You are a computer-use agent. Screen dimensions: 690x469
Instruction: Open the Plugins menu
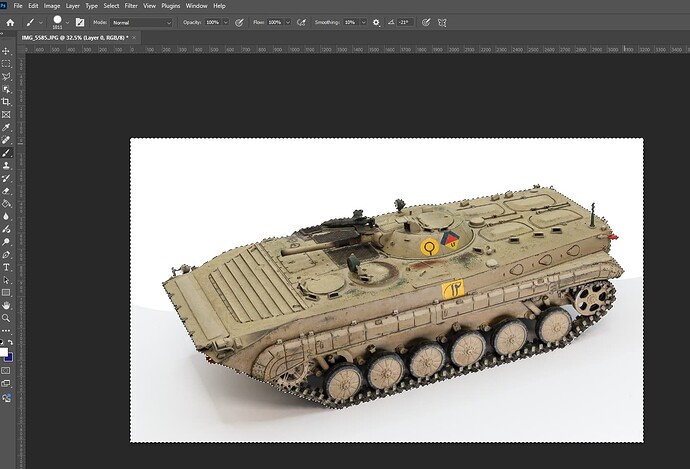pos(170,6)
